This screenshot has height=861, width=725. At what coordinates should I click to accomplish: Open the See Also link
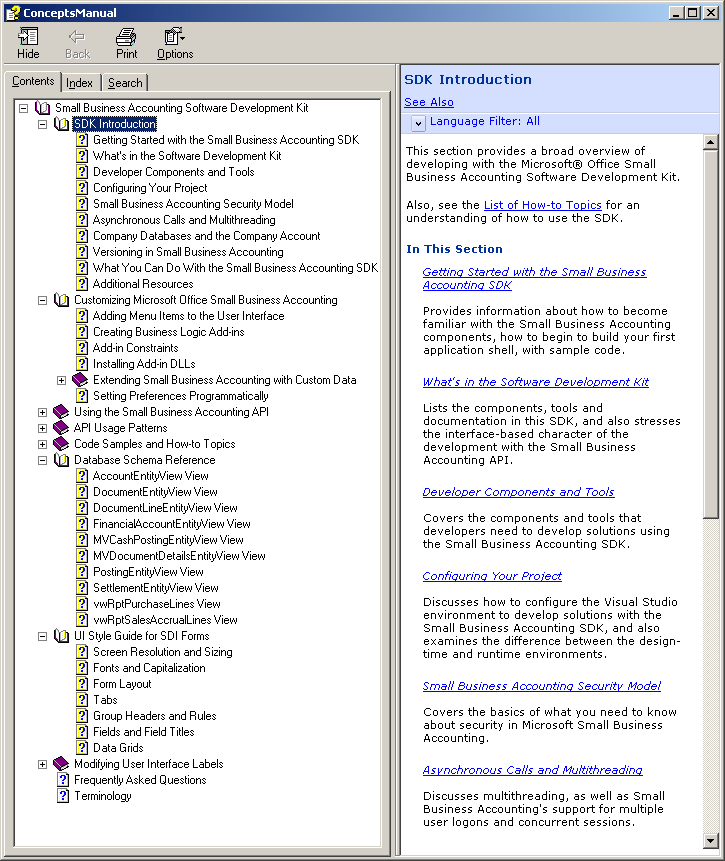(x=429, y=102)
